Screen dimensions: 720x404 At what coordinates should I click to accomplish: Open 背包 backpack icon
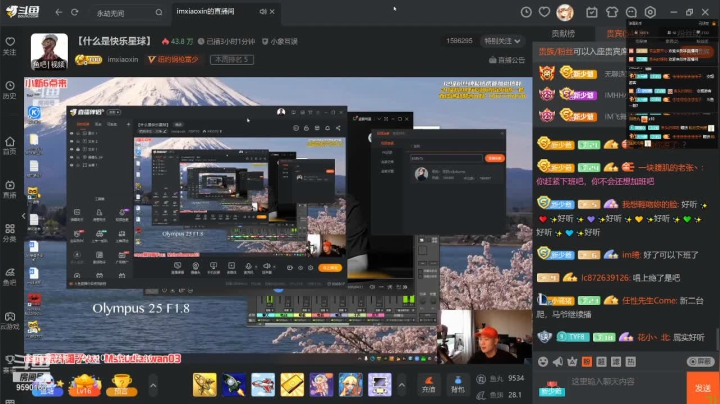(x=457, y=385)
